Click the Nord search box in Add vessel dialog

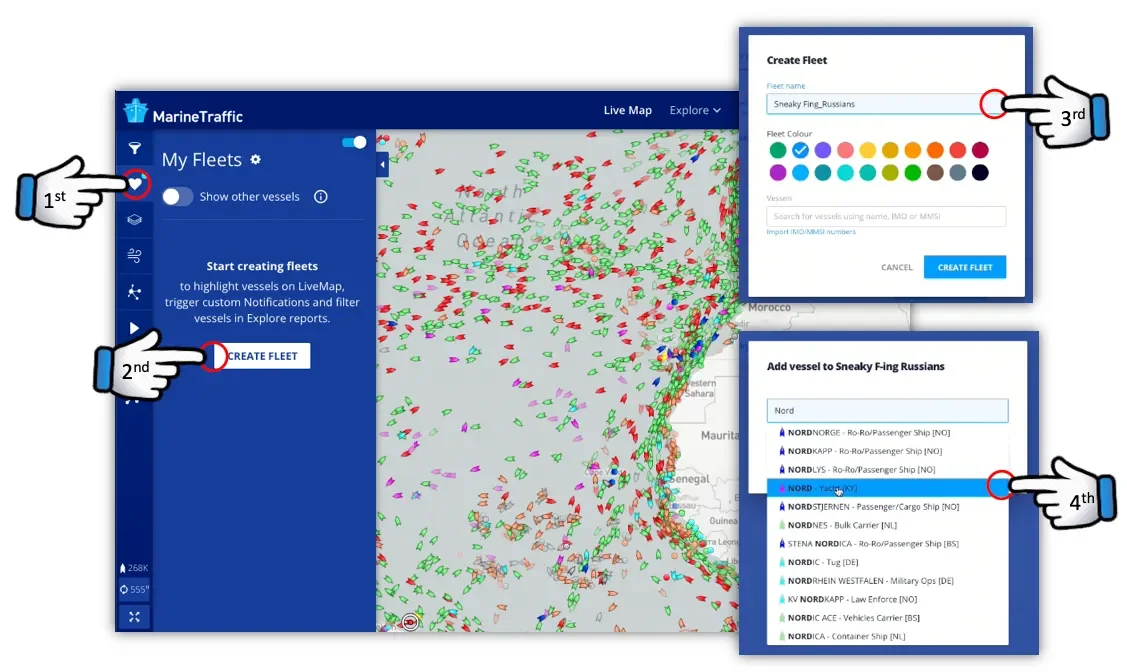pyautogui.click(x=887, y=410)
